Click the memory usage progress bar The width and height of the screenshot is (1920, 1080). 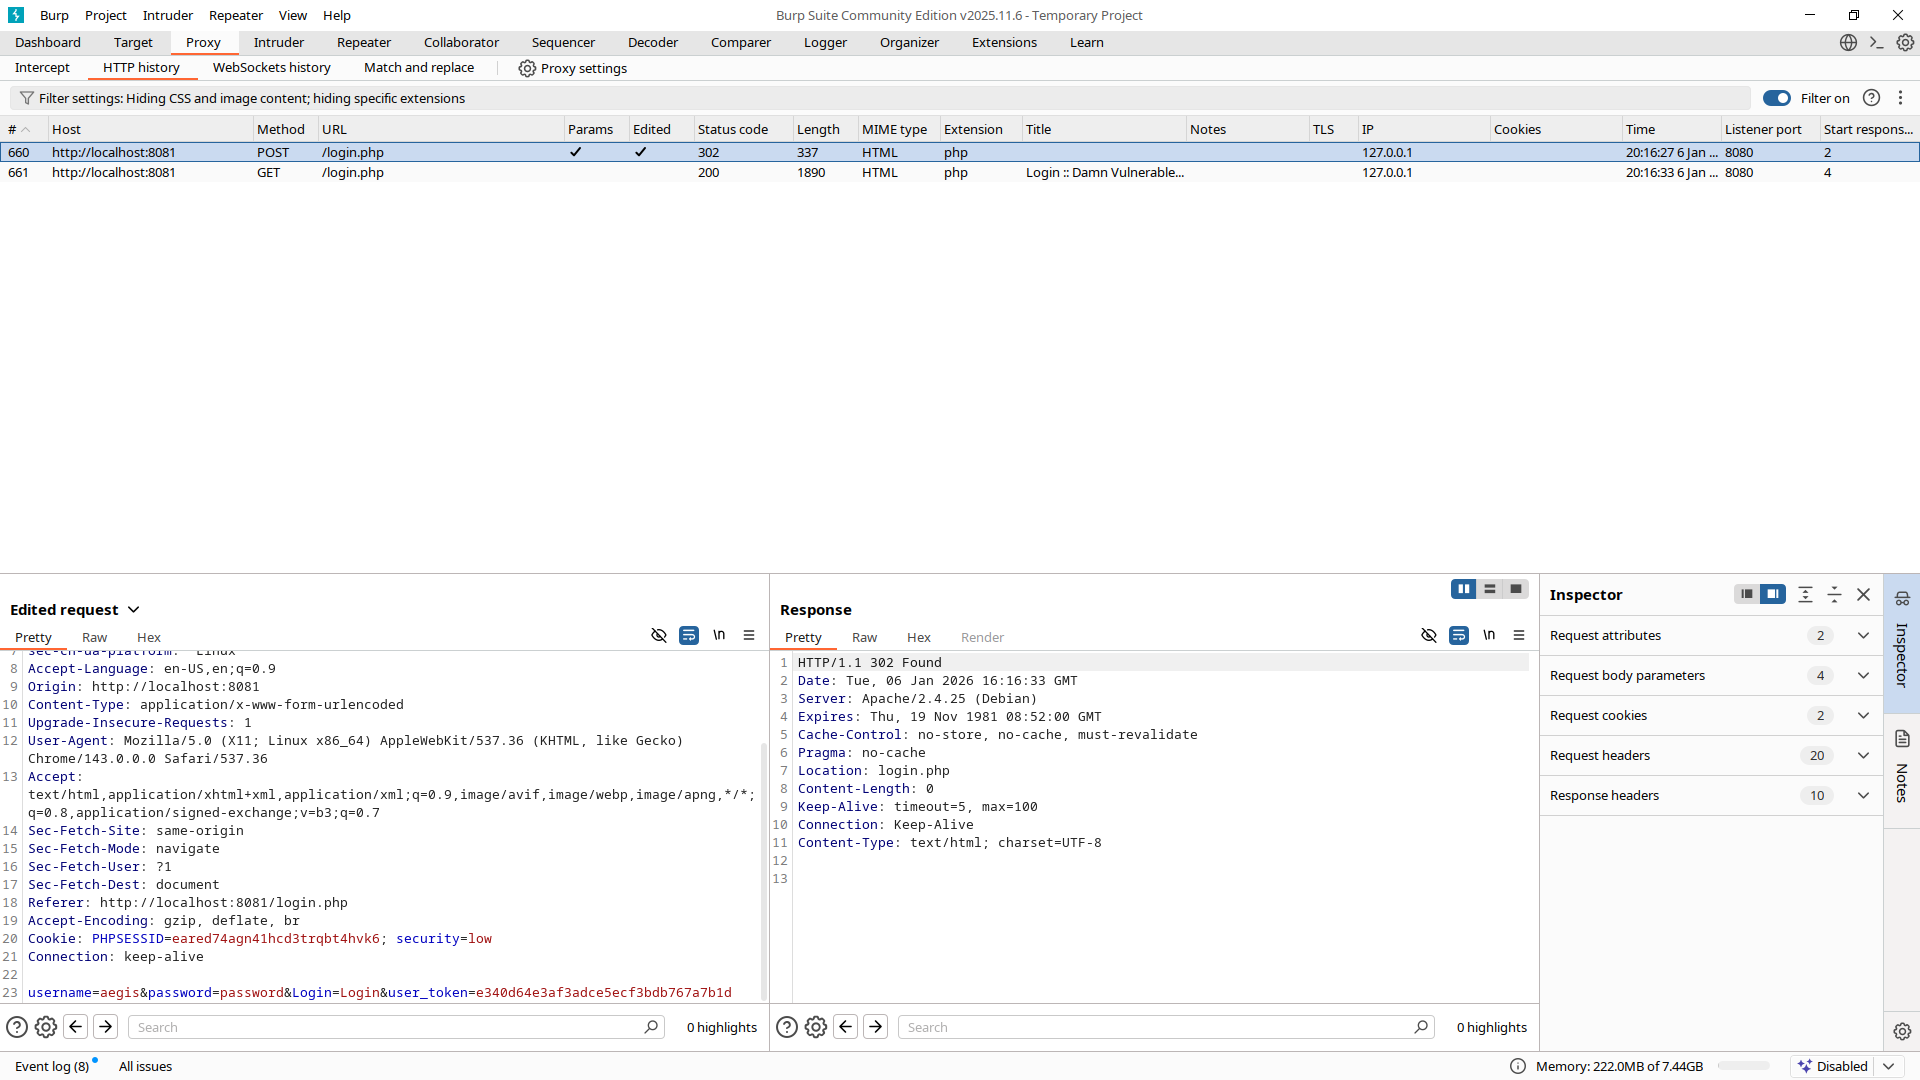tap(1743, 1066)
